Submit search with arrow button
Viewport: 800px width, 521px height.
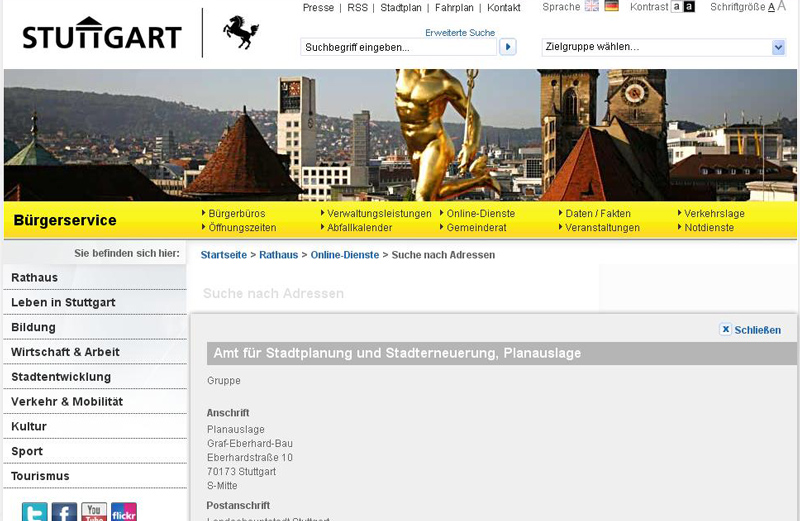click(x=508, y=47)
